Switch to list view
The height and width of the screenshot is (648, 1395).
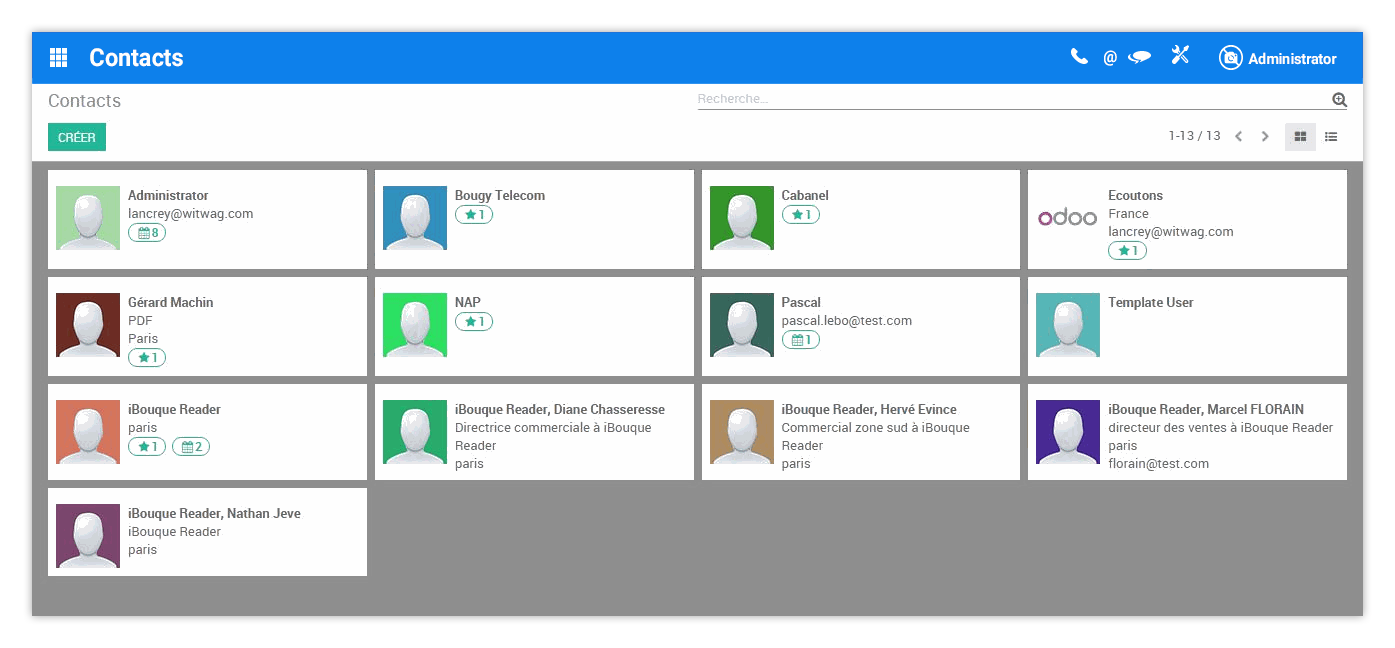(1331, 136)
